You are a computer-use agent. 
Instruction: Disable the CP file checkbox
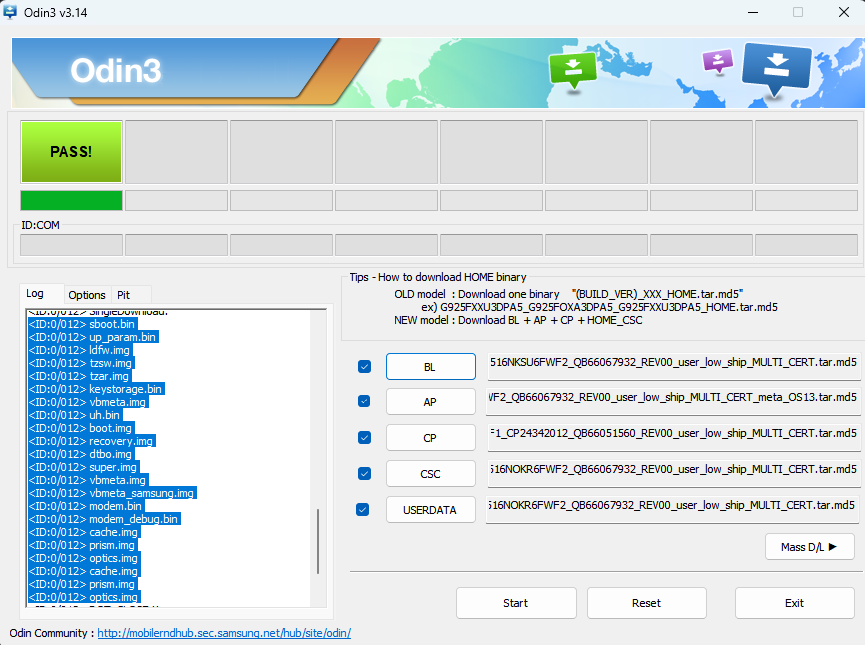tap(365, 438)
